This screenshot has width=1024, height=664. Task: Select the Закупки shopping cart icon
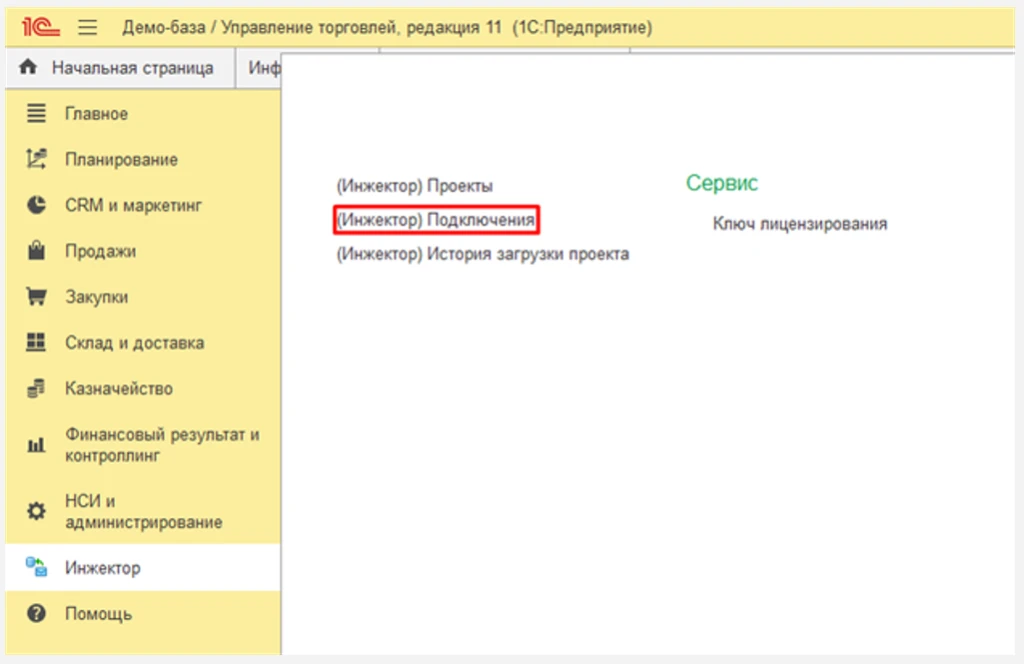(x=36, y=297)
